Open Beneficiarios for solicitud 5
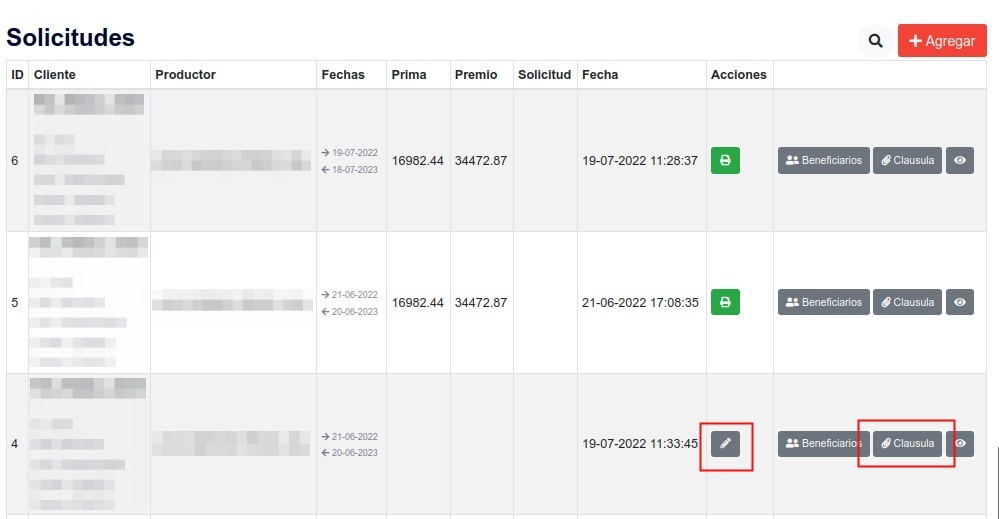 coord(823,302)
